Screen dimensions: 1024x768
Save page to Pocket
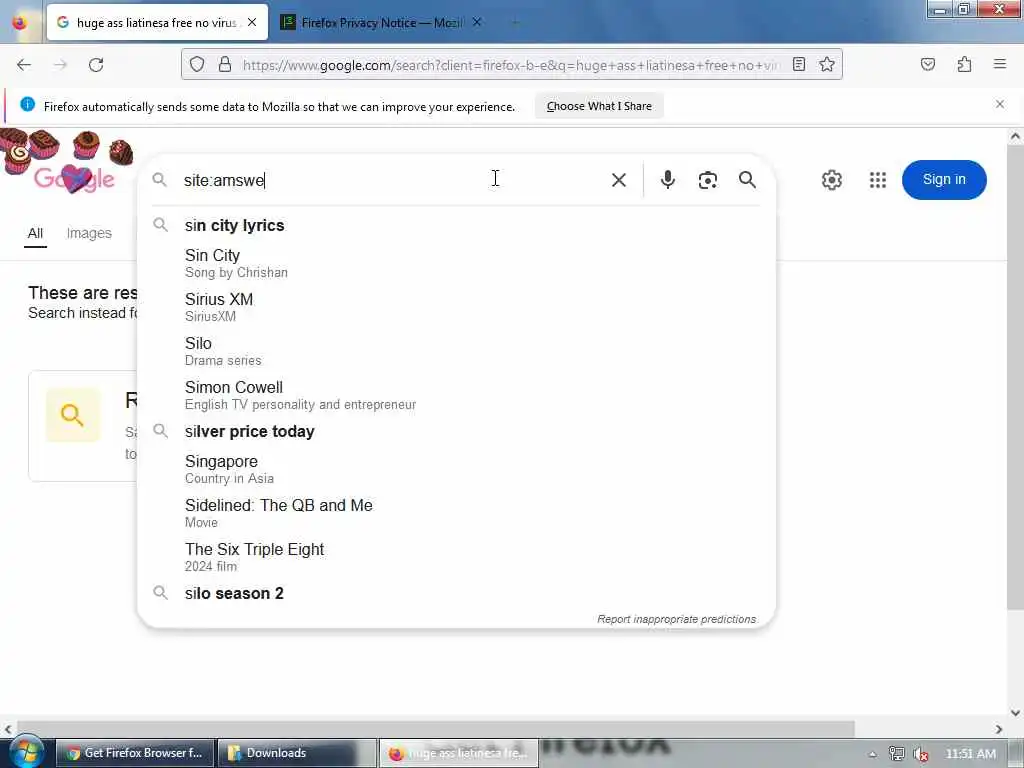point(928,64)
